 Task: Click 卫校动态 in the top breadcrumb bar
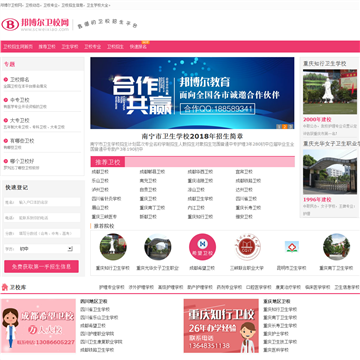[33, 5]
